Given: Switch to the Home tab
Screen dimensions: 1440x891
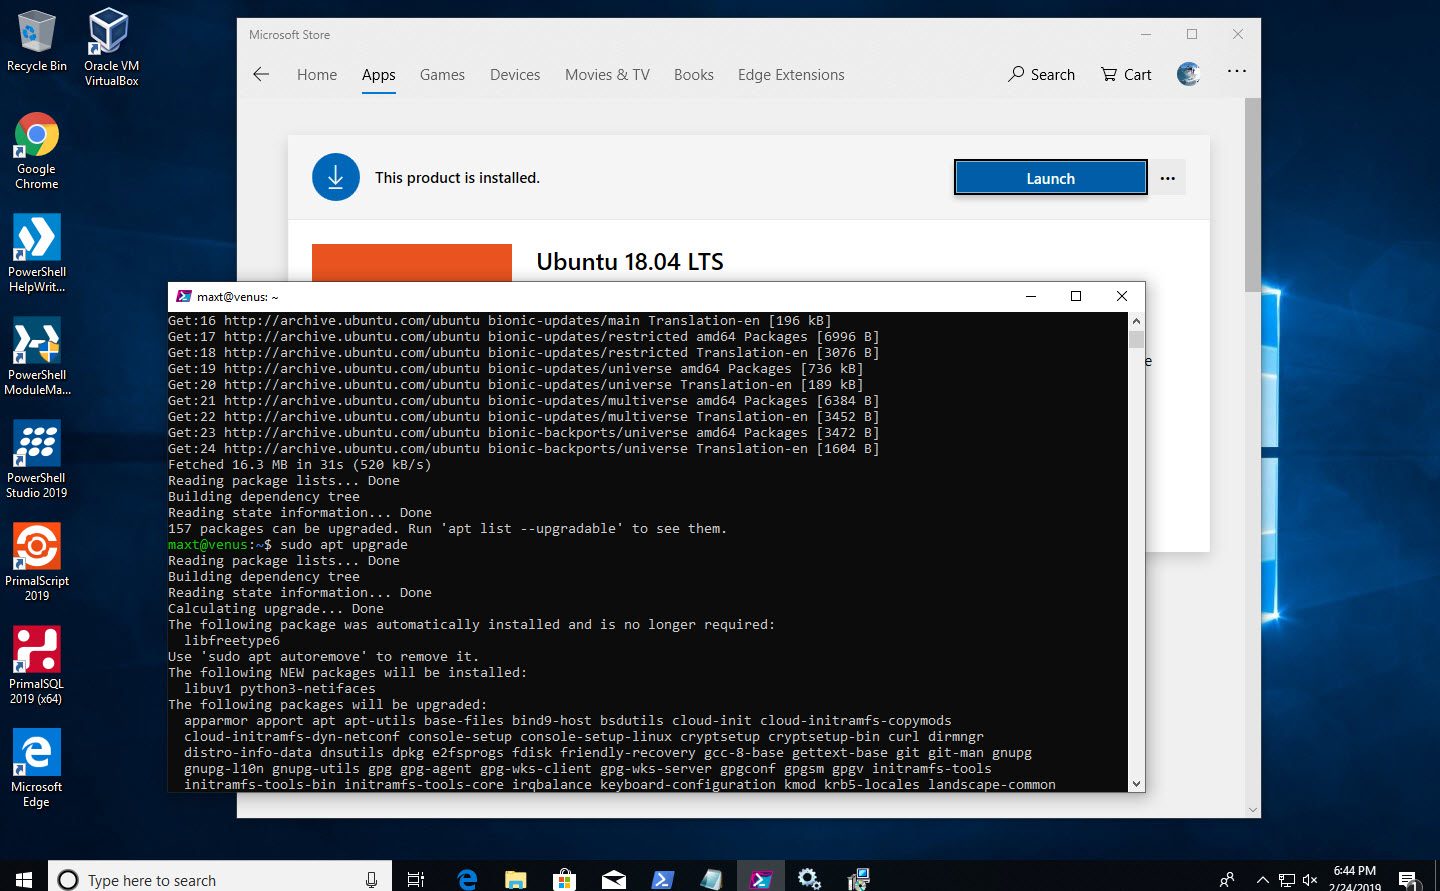Looking at the screenshot, I should pyautogui.click(x=317, y=75).
